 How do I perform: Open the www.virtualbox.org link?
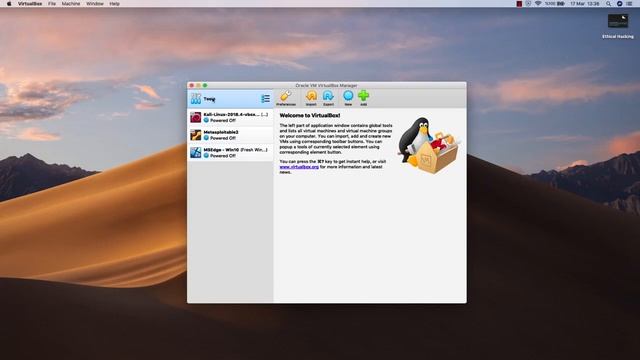299,167
